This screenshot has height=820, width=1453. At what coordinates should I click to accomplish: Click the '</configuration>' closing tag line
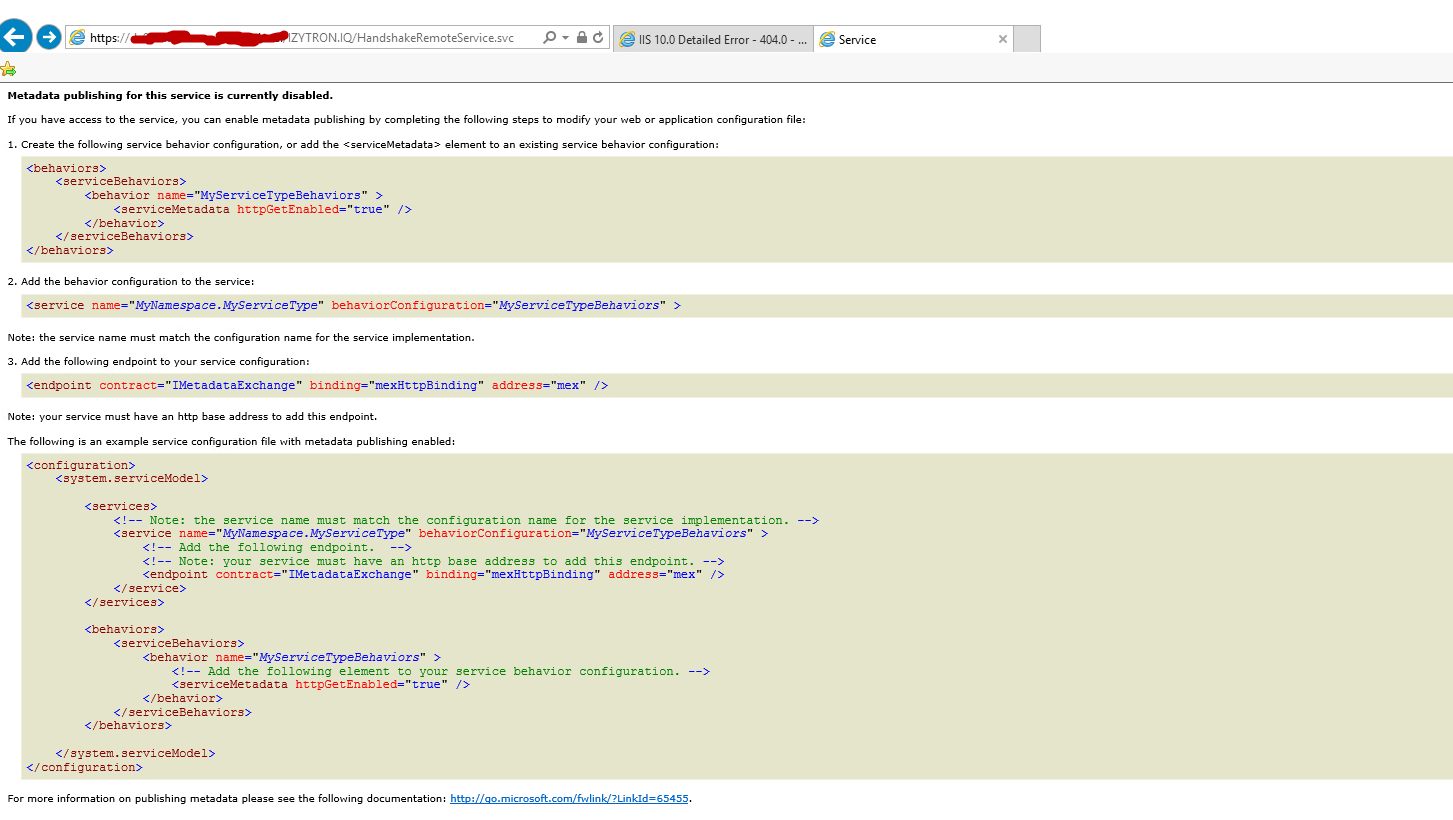coord(84,767)
